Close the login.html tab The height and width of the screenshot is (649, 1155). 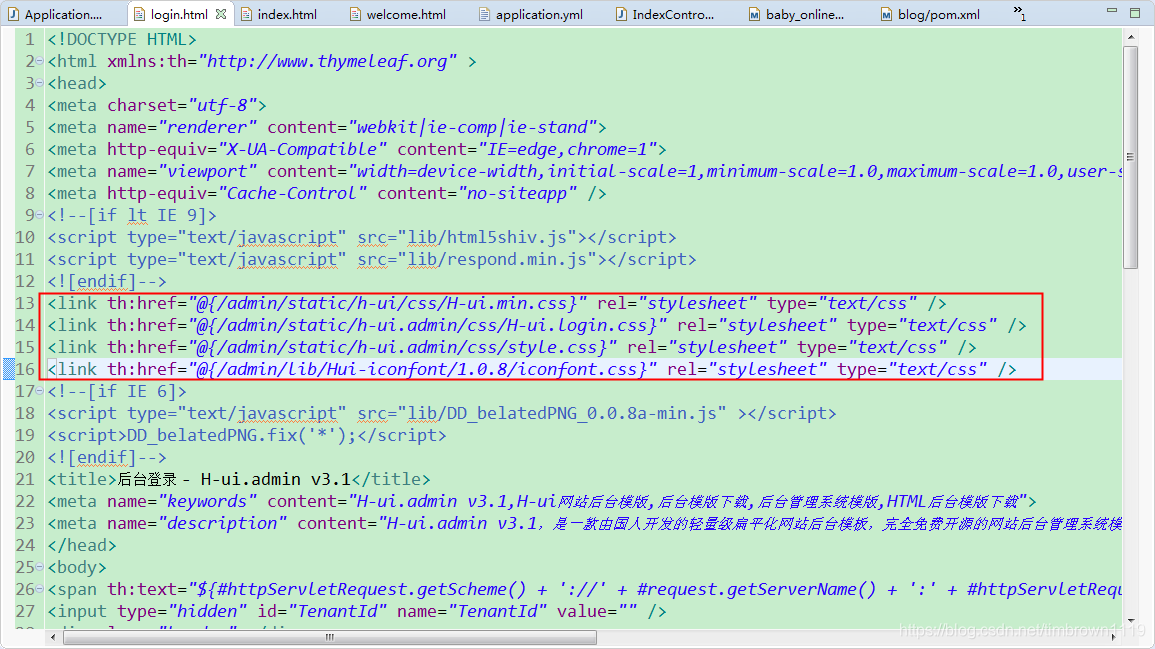pos(221,14)
